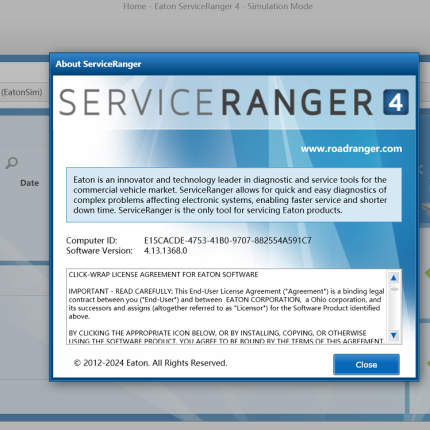This screenshot has width=430, height=430.
Task: Click the license agreement scrollbar thumb
Action: tap(394, 289)
